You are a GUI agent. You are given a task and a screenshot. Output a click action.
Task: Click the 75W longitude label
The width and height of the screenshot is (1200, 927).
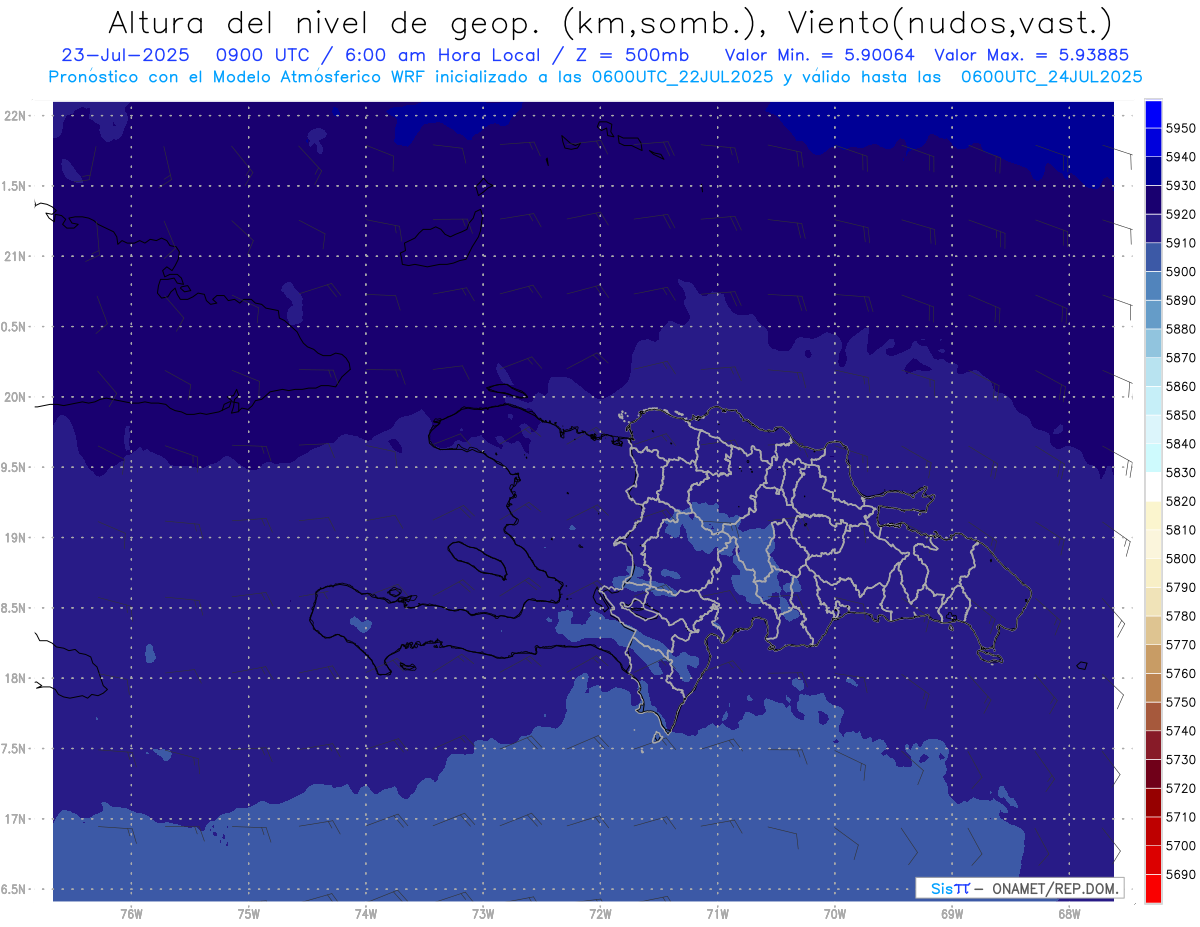248,914
